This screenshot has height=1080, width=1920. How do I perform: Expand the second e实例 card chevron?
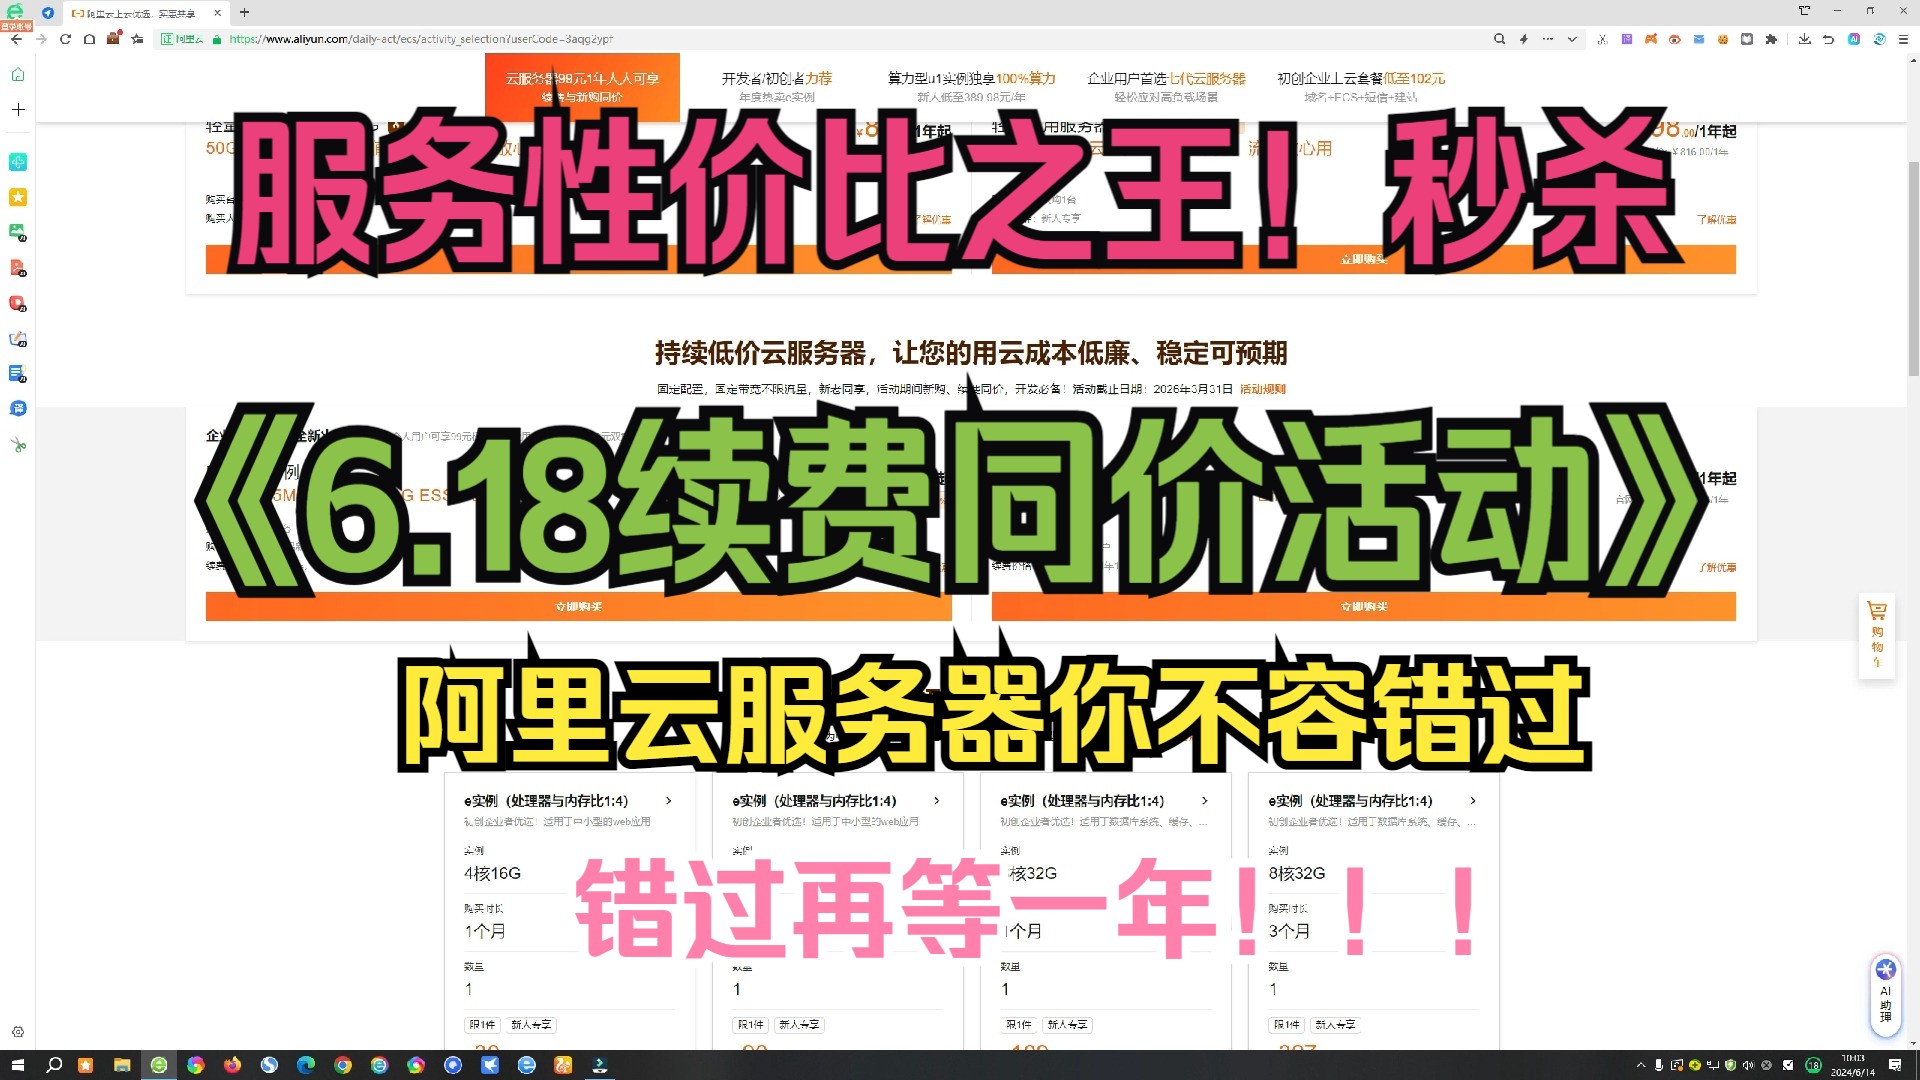click(x=937, y=801)
